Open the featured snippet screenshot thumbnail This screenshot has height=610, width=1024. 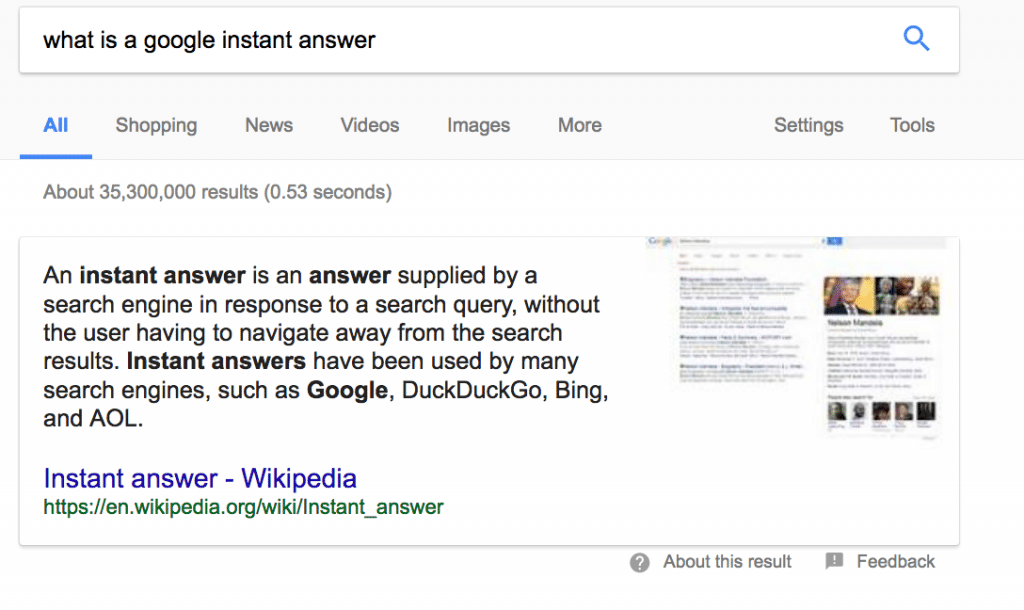(796, 340)
